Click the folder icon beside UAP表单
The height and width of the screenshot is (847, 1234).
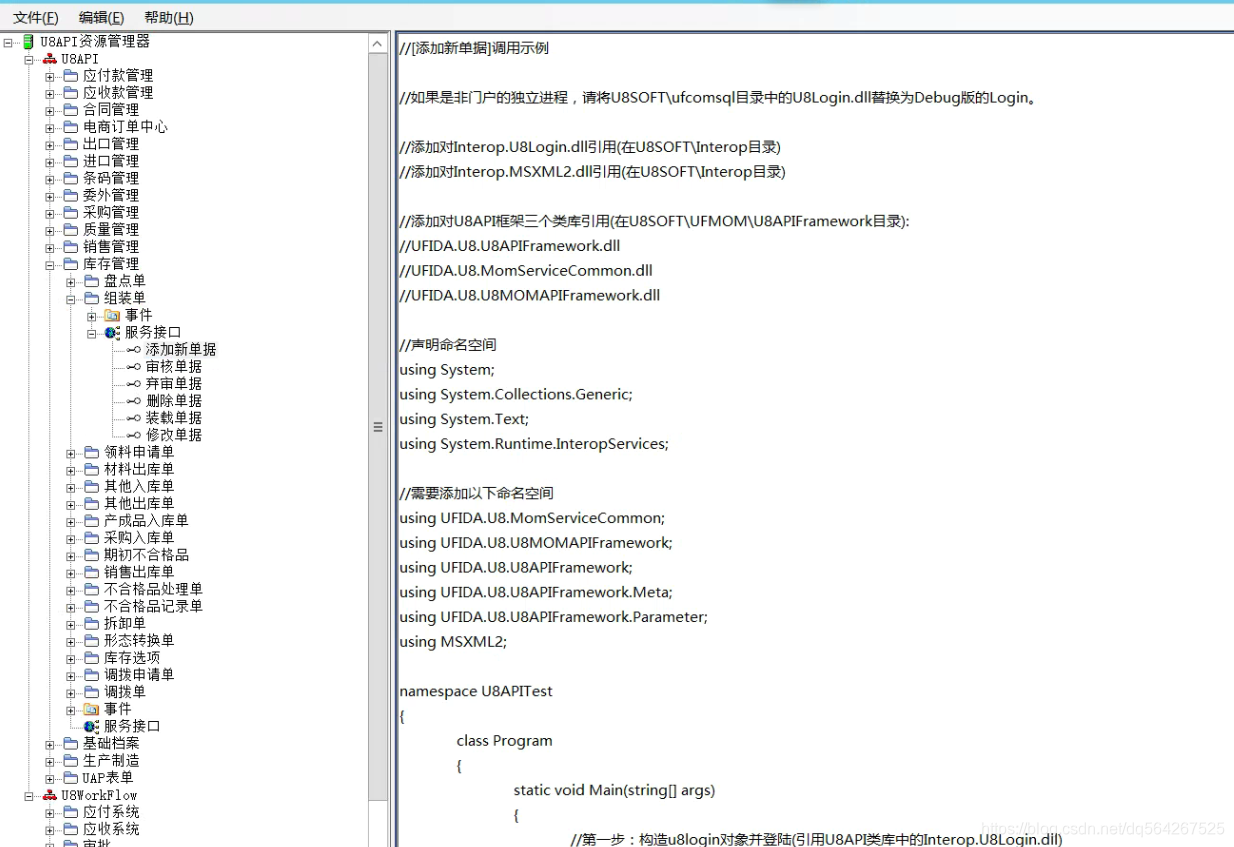tap(70, 778)
